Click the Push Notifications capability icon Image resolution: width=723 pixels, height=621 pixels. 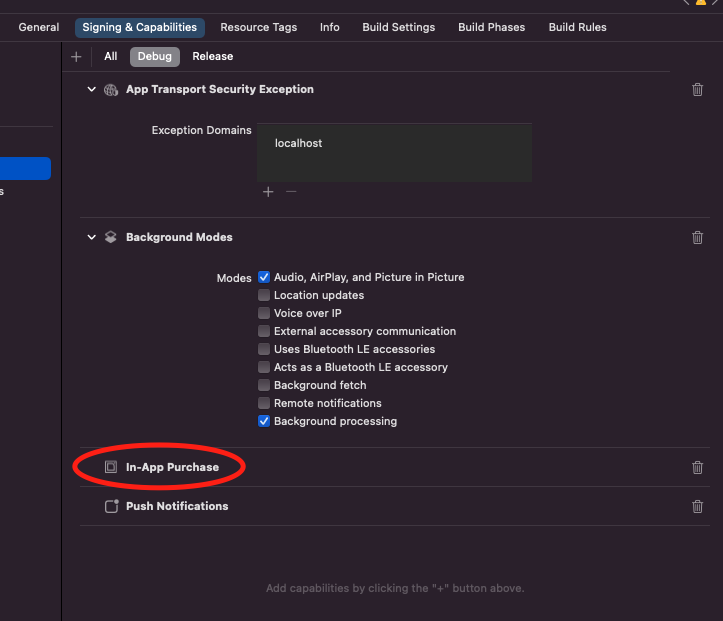(x=111, y=506)
